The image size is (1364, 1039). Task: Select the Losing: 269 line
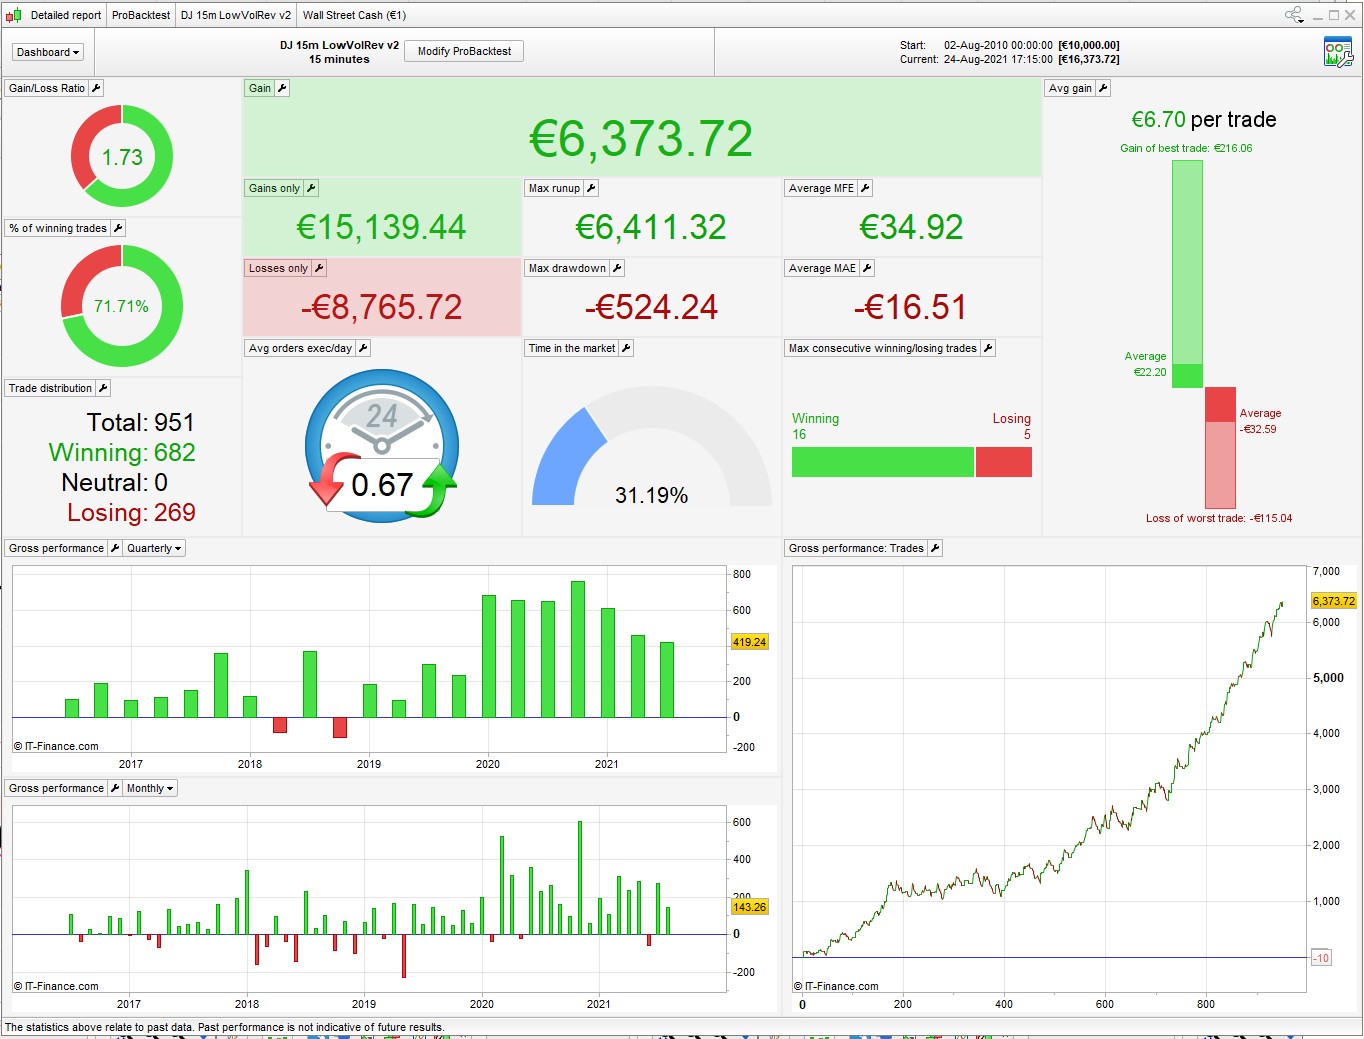[131, 512]
